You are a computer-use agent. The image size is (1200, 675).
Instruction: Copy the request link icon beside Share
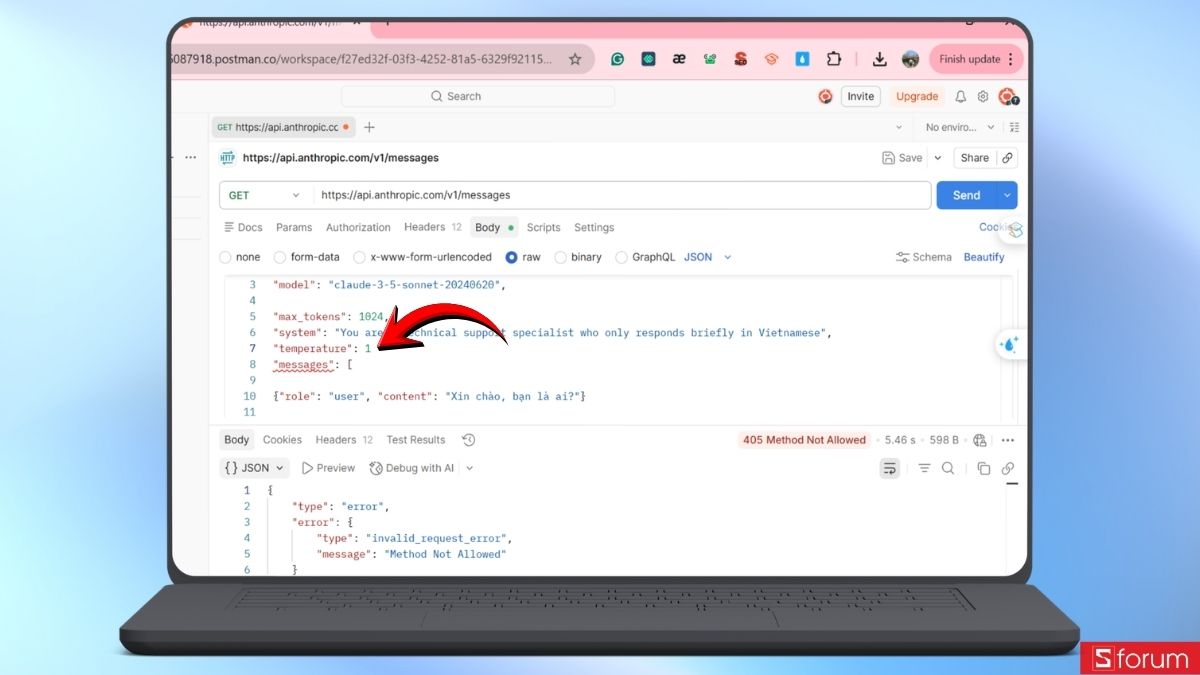(1008, 158)
